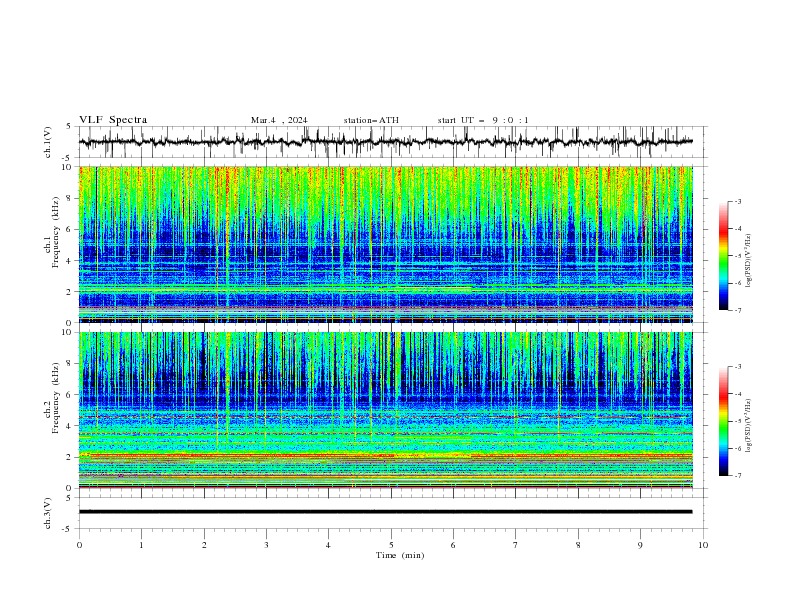Select the ch.2 "Frequency (kHz)" axis label

(x=55, y=398)
